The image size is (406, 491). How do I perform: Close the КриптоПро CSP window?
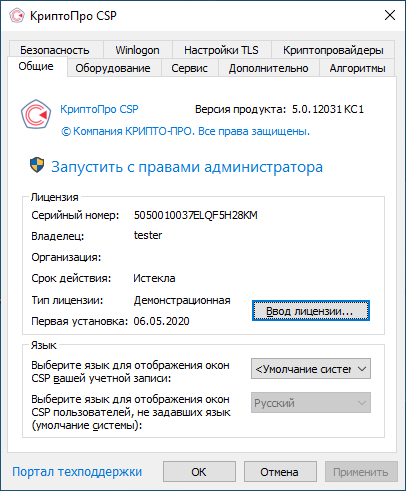point(390,15)
